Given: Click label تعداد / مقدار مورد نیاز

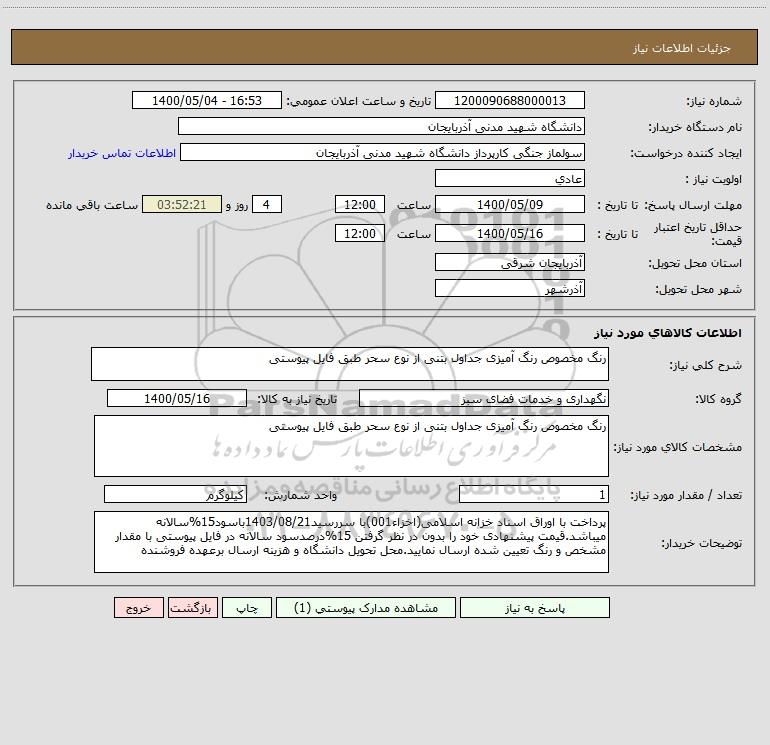Looking at the screenshot, I should coord(686,495).
